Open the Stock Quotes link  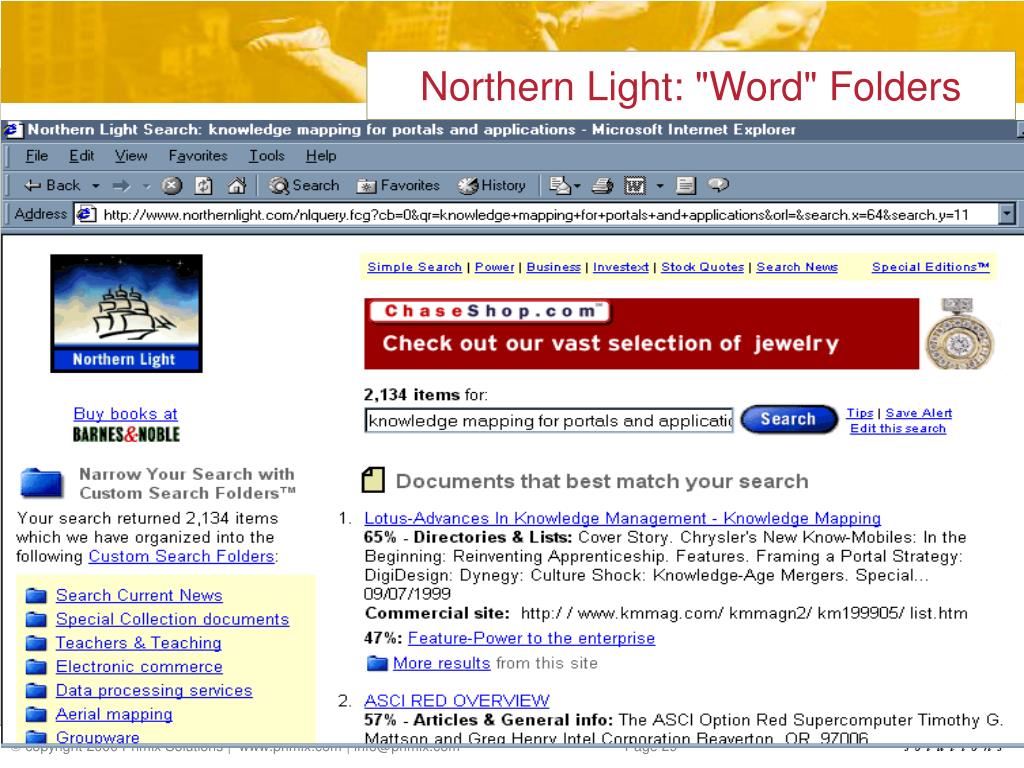(x=703, y=267)
